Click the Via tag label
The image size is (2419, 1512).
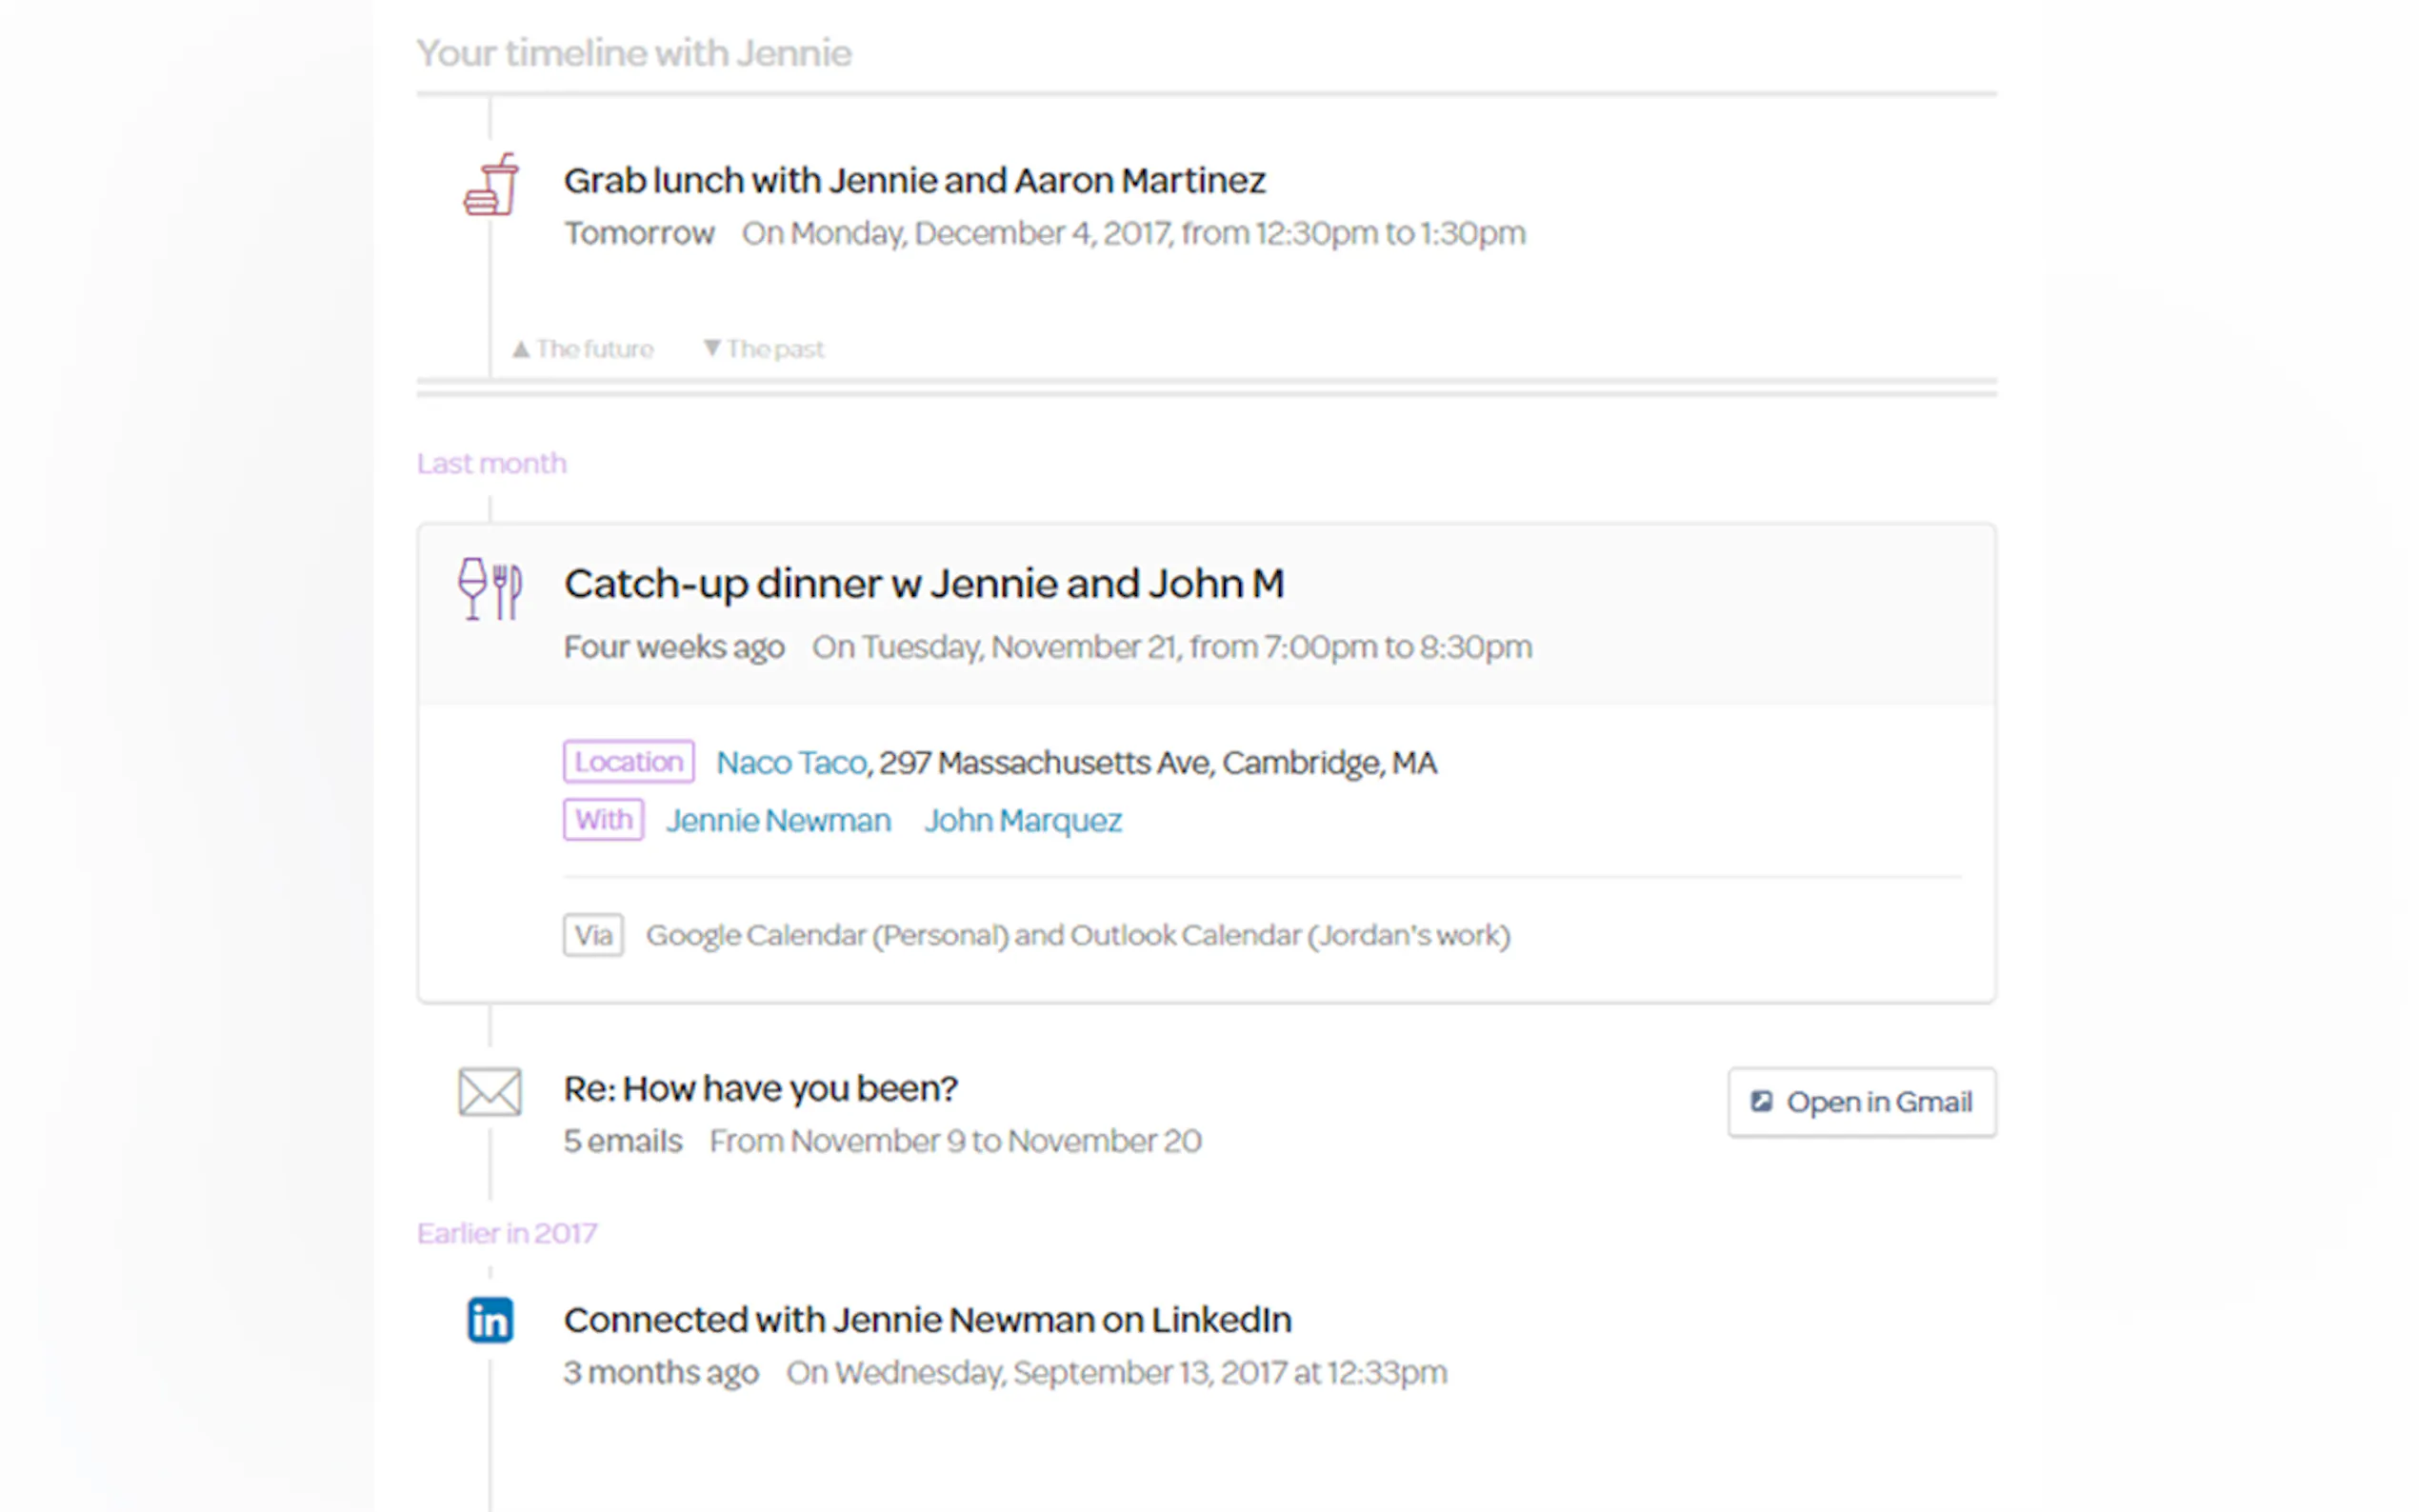pyautogui.click(x=593, y=936)
